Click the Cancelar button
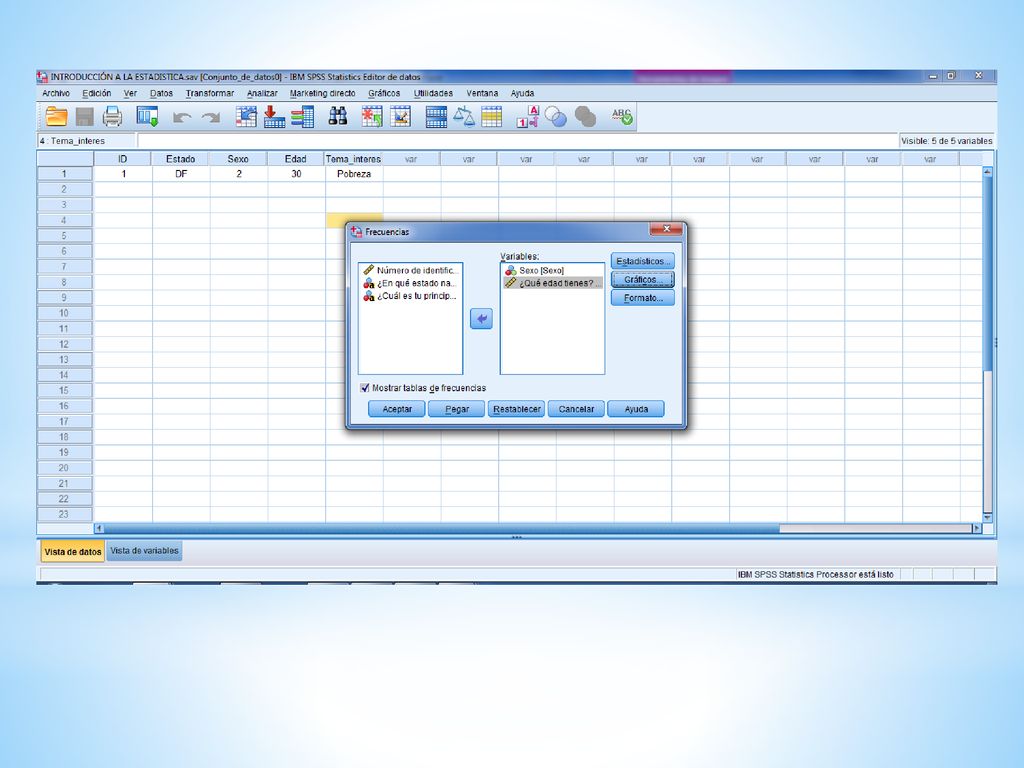 [576, 409]
